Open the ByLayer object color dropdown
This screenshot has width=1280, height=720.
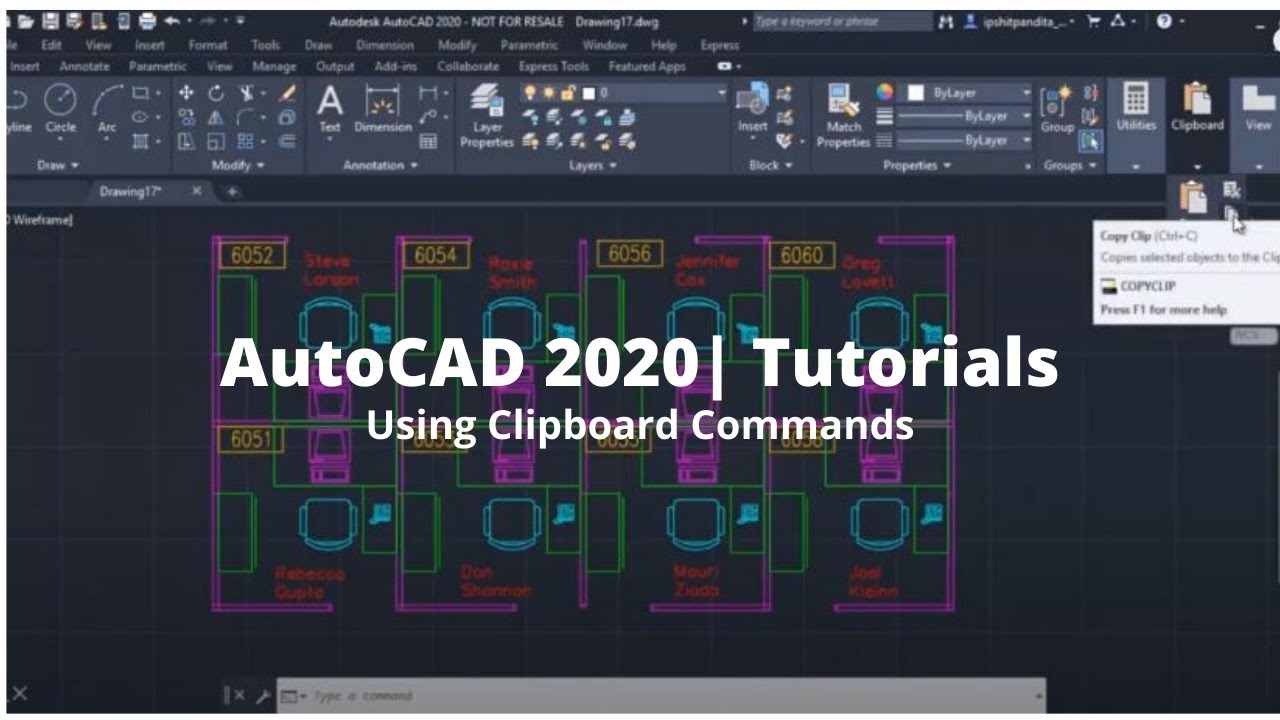click(1026, 92)
